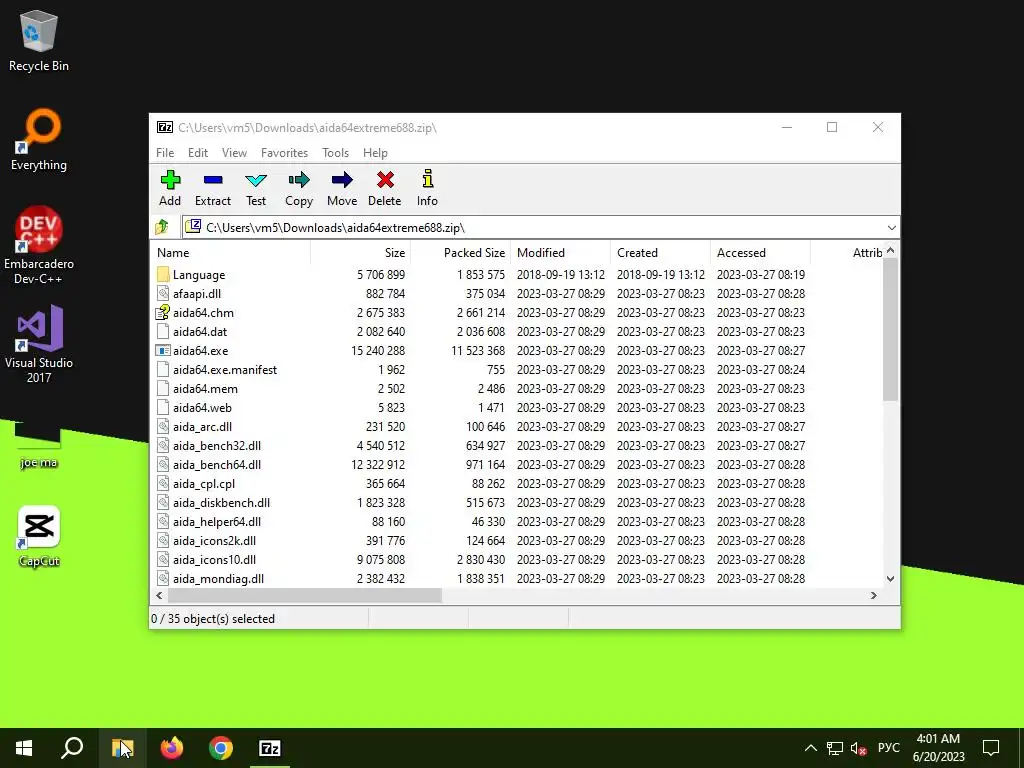This screenshot has height=768, width=1024.
Task: Click the vertical scrollbar up arrow
Action: click(x=891, y=250)
